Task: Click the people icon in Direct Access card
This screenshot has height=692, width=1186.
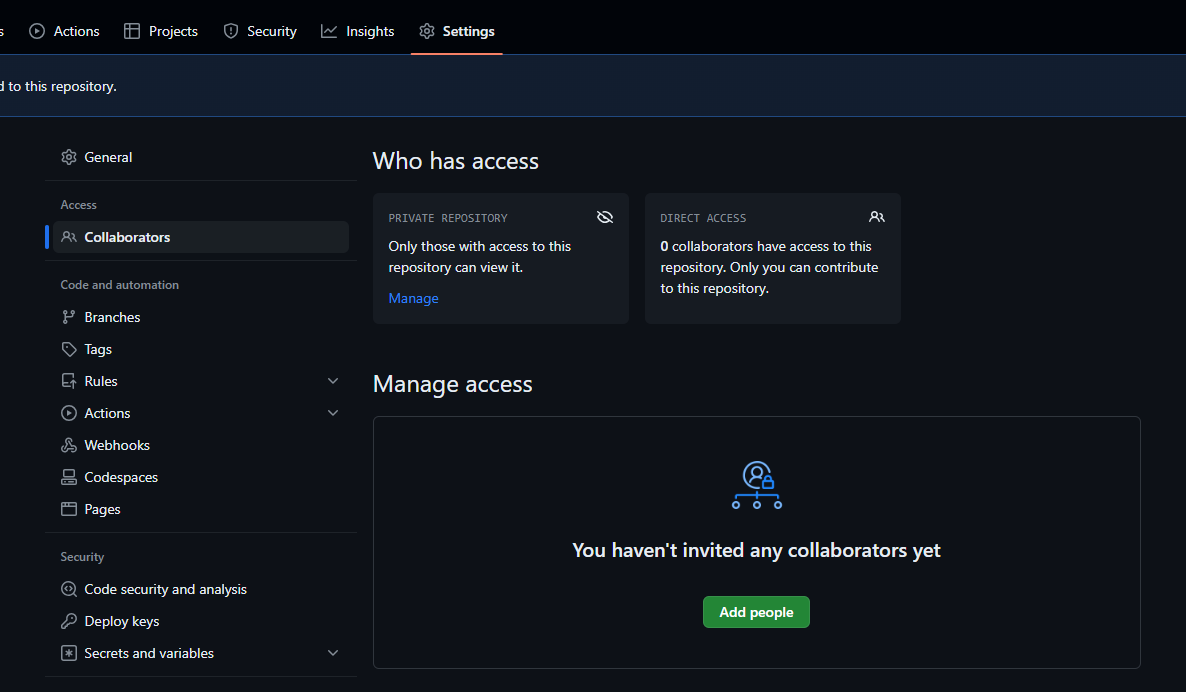Action: (x=877, y=217)
